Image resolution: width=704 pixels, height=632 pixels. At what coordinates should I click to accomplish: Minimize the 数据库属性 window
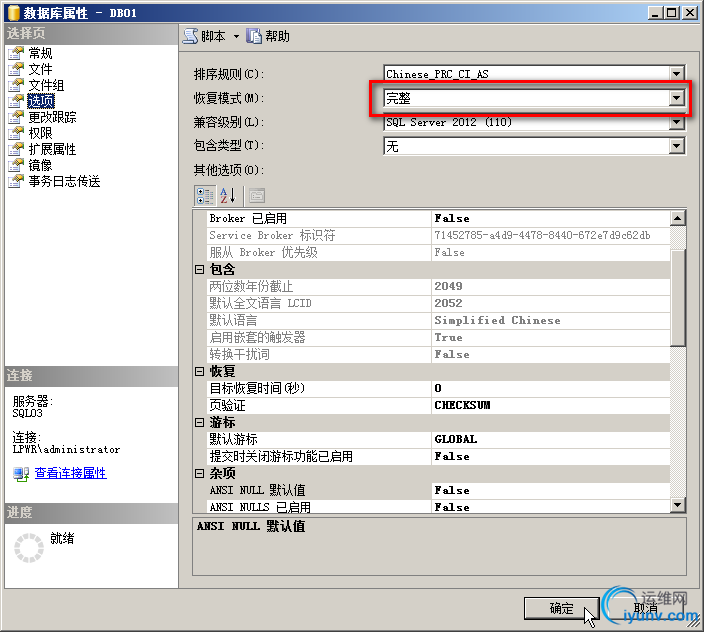[656, 13]
